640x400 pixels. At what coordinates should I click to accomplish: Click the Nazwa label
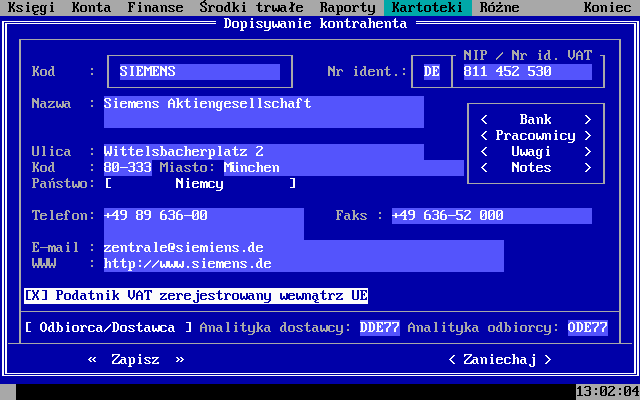tap(51, 104)
